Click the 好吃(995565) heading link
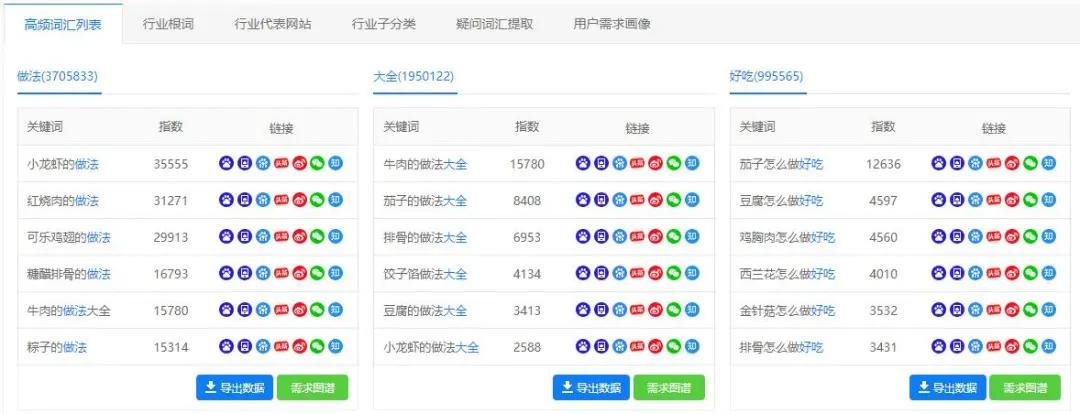Screen dimensions: 1080x414 coord(766,76)
